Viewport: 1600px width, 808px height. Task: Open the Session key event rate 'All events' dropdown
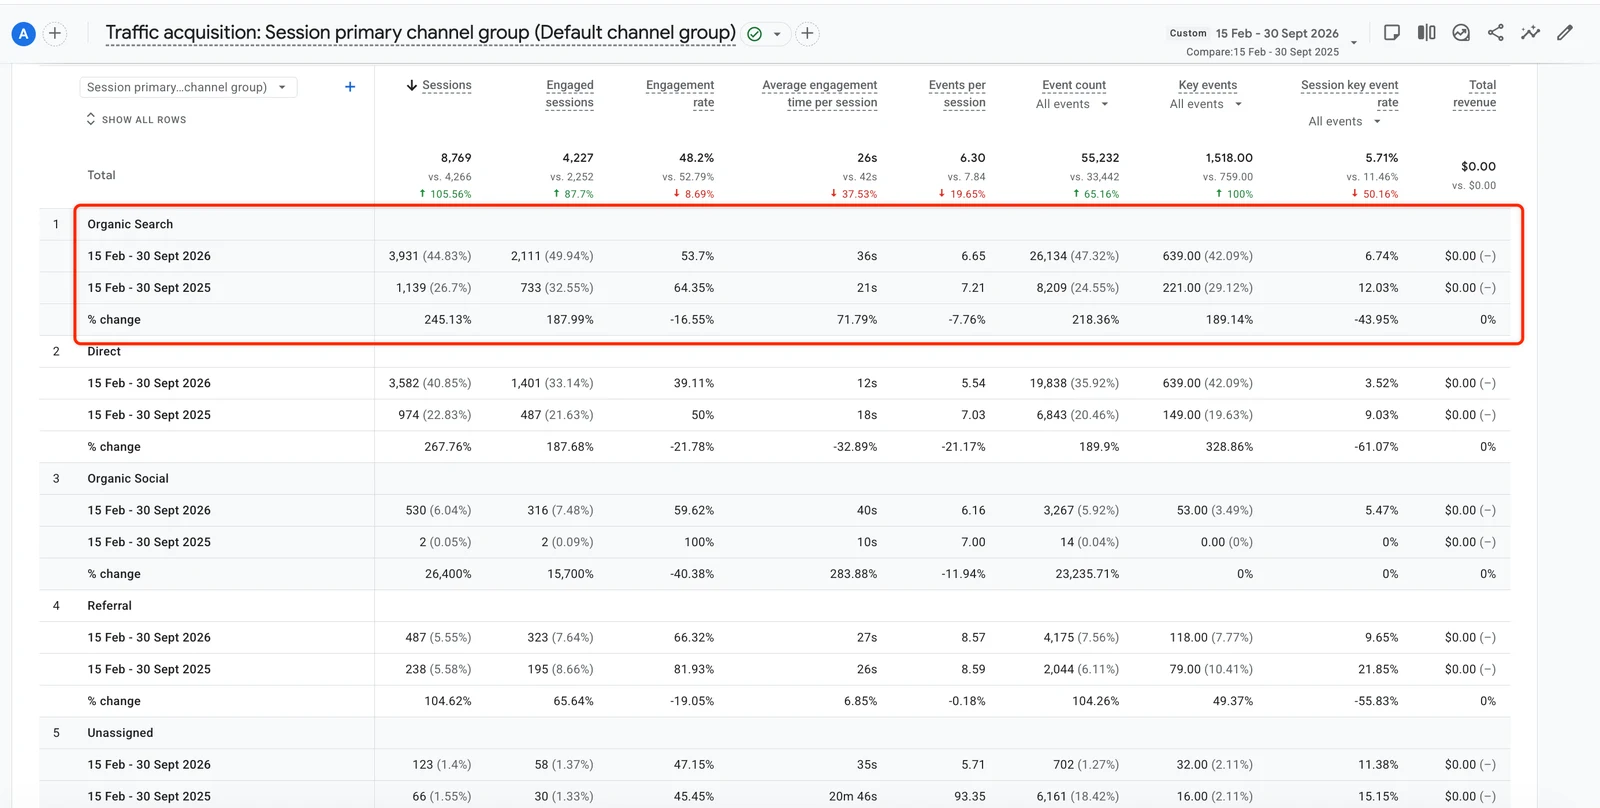click(x=1345, y=122)
